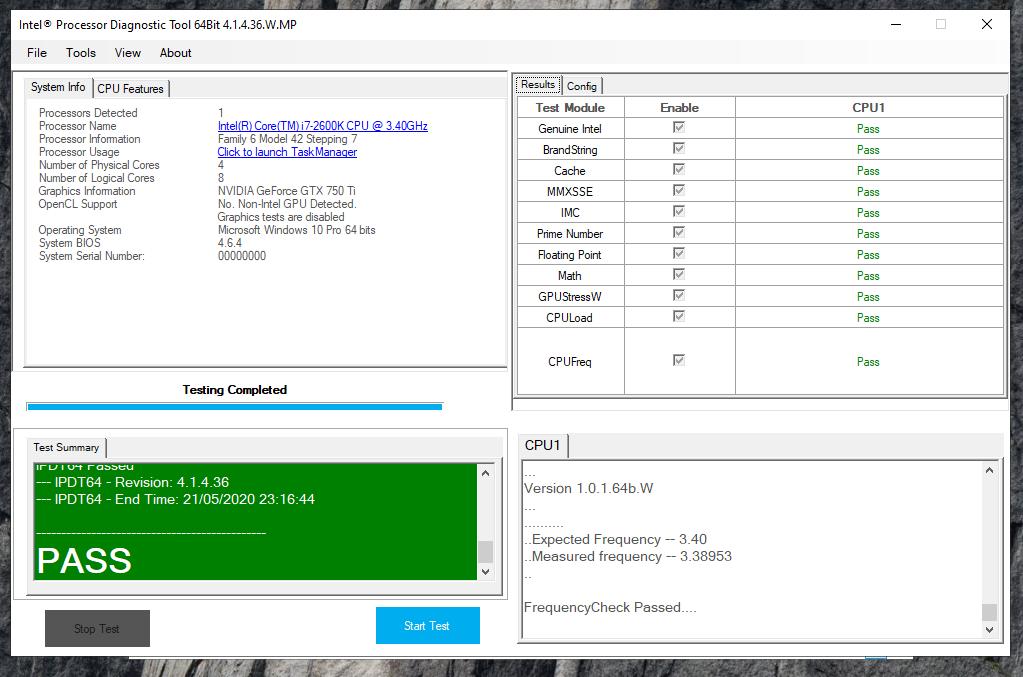Click the 'IPDT64 - Revision: 4.1.4.36' line
Image resolution: width=1023 pixels, height=677 pixels.
click(x=133, y=483)
